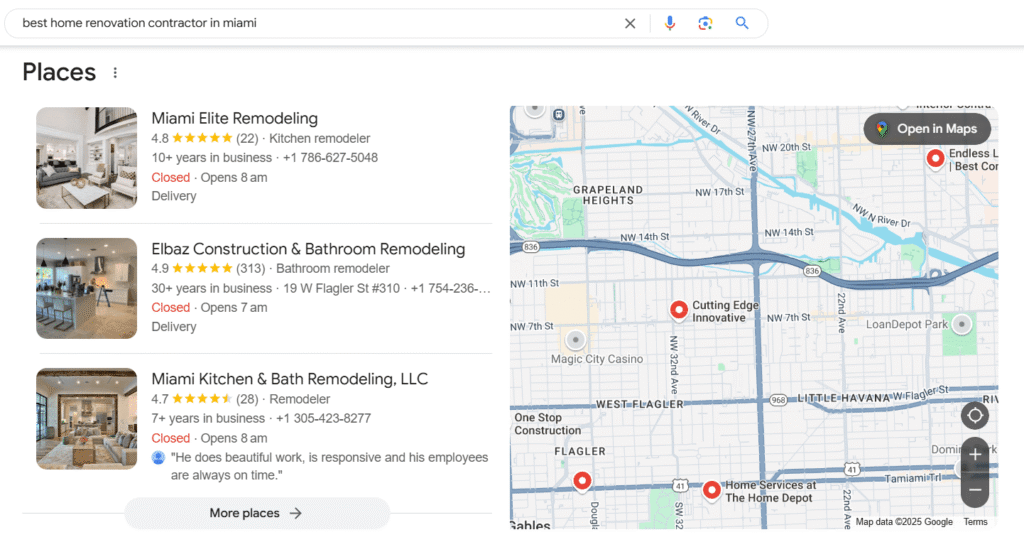1024x547 pixels.
Task: Click the (313) review count
Action: [x=251, y=268]
